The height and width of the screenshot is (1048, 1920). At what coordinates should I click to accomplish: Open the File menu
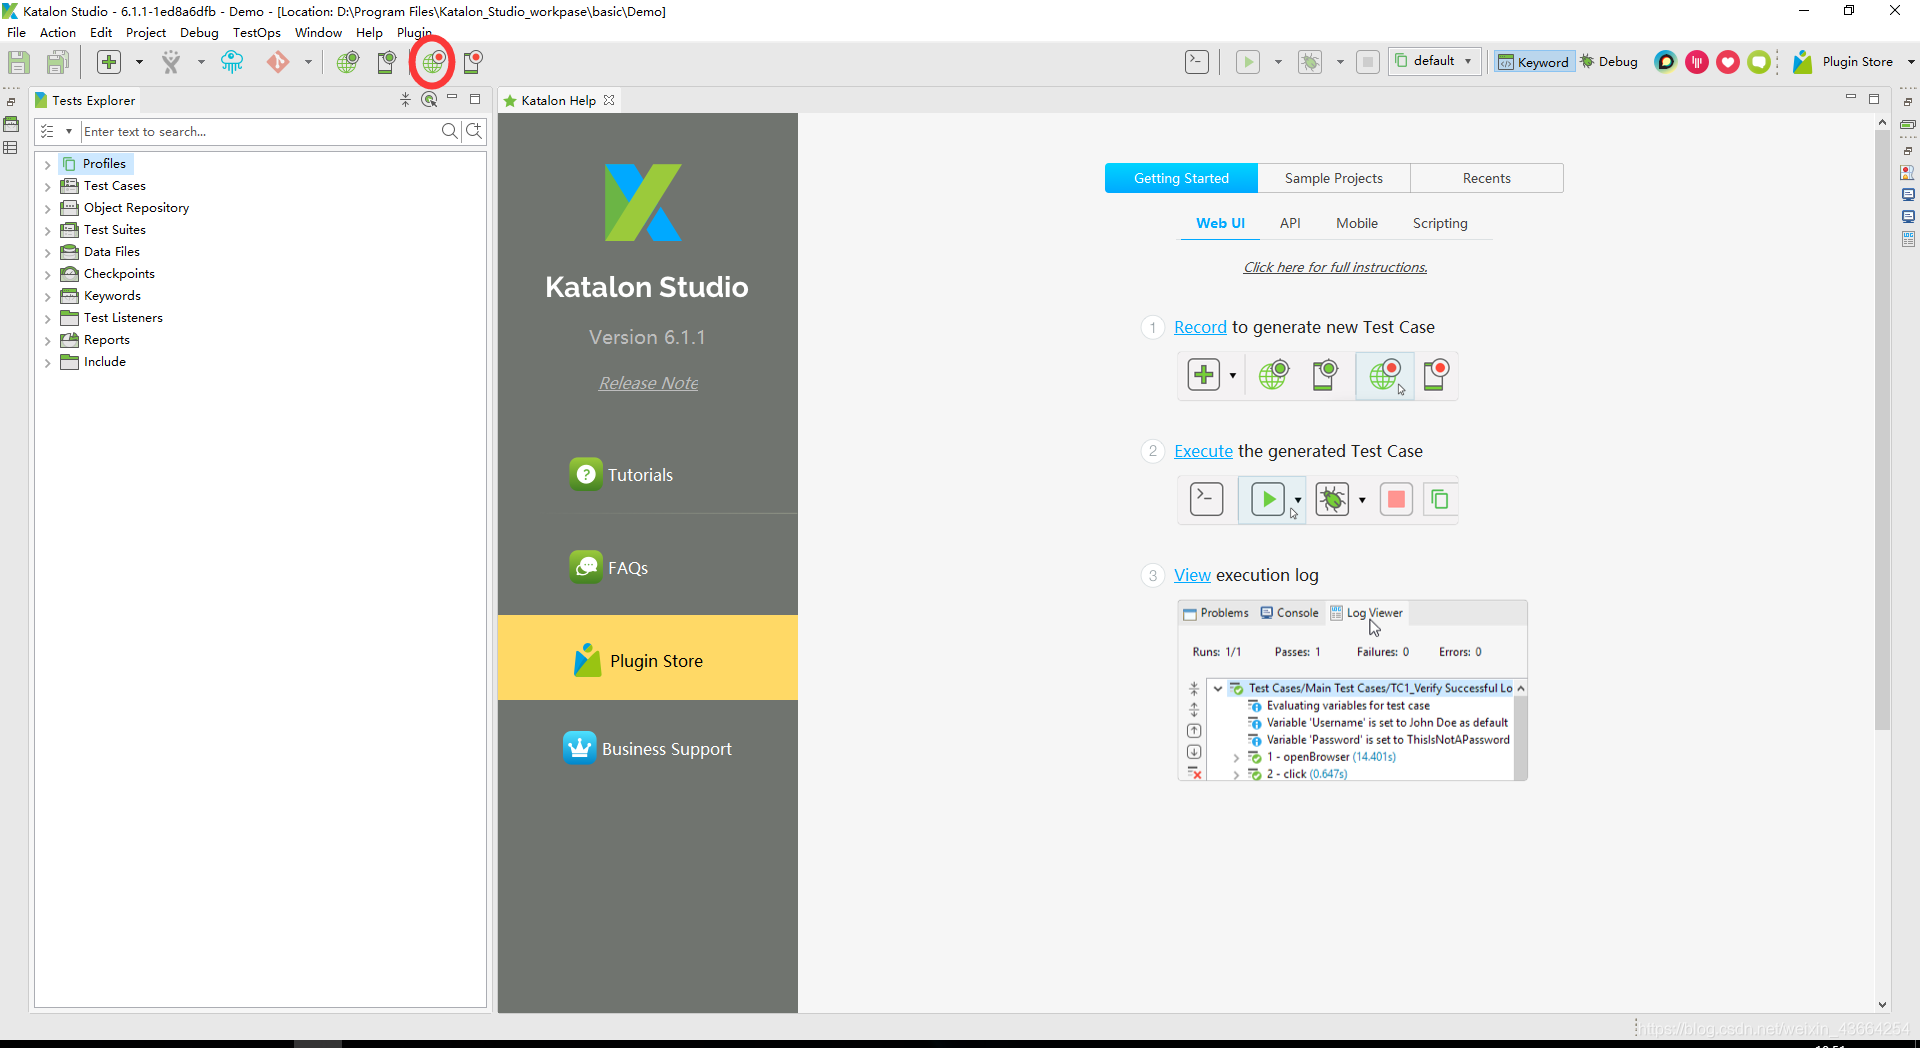pos(17,32)
